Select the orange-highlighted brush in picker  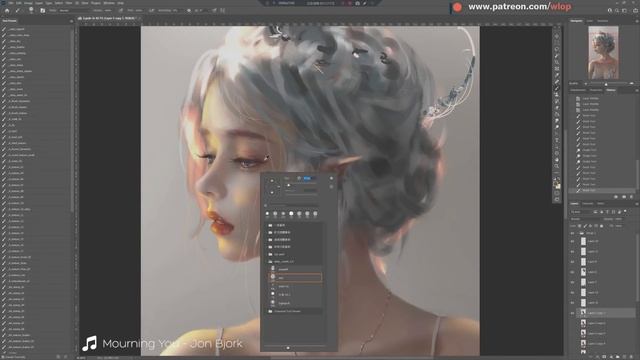pos(295,278)
